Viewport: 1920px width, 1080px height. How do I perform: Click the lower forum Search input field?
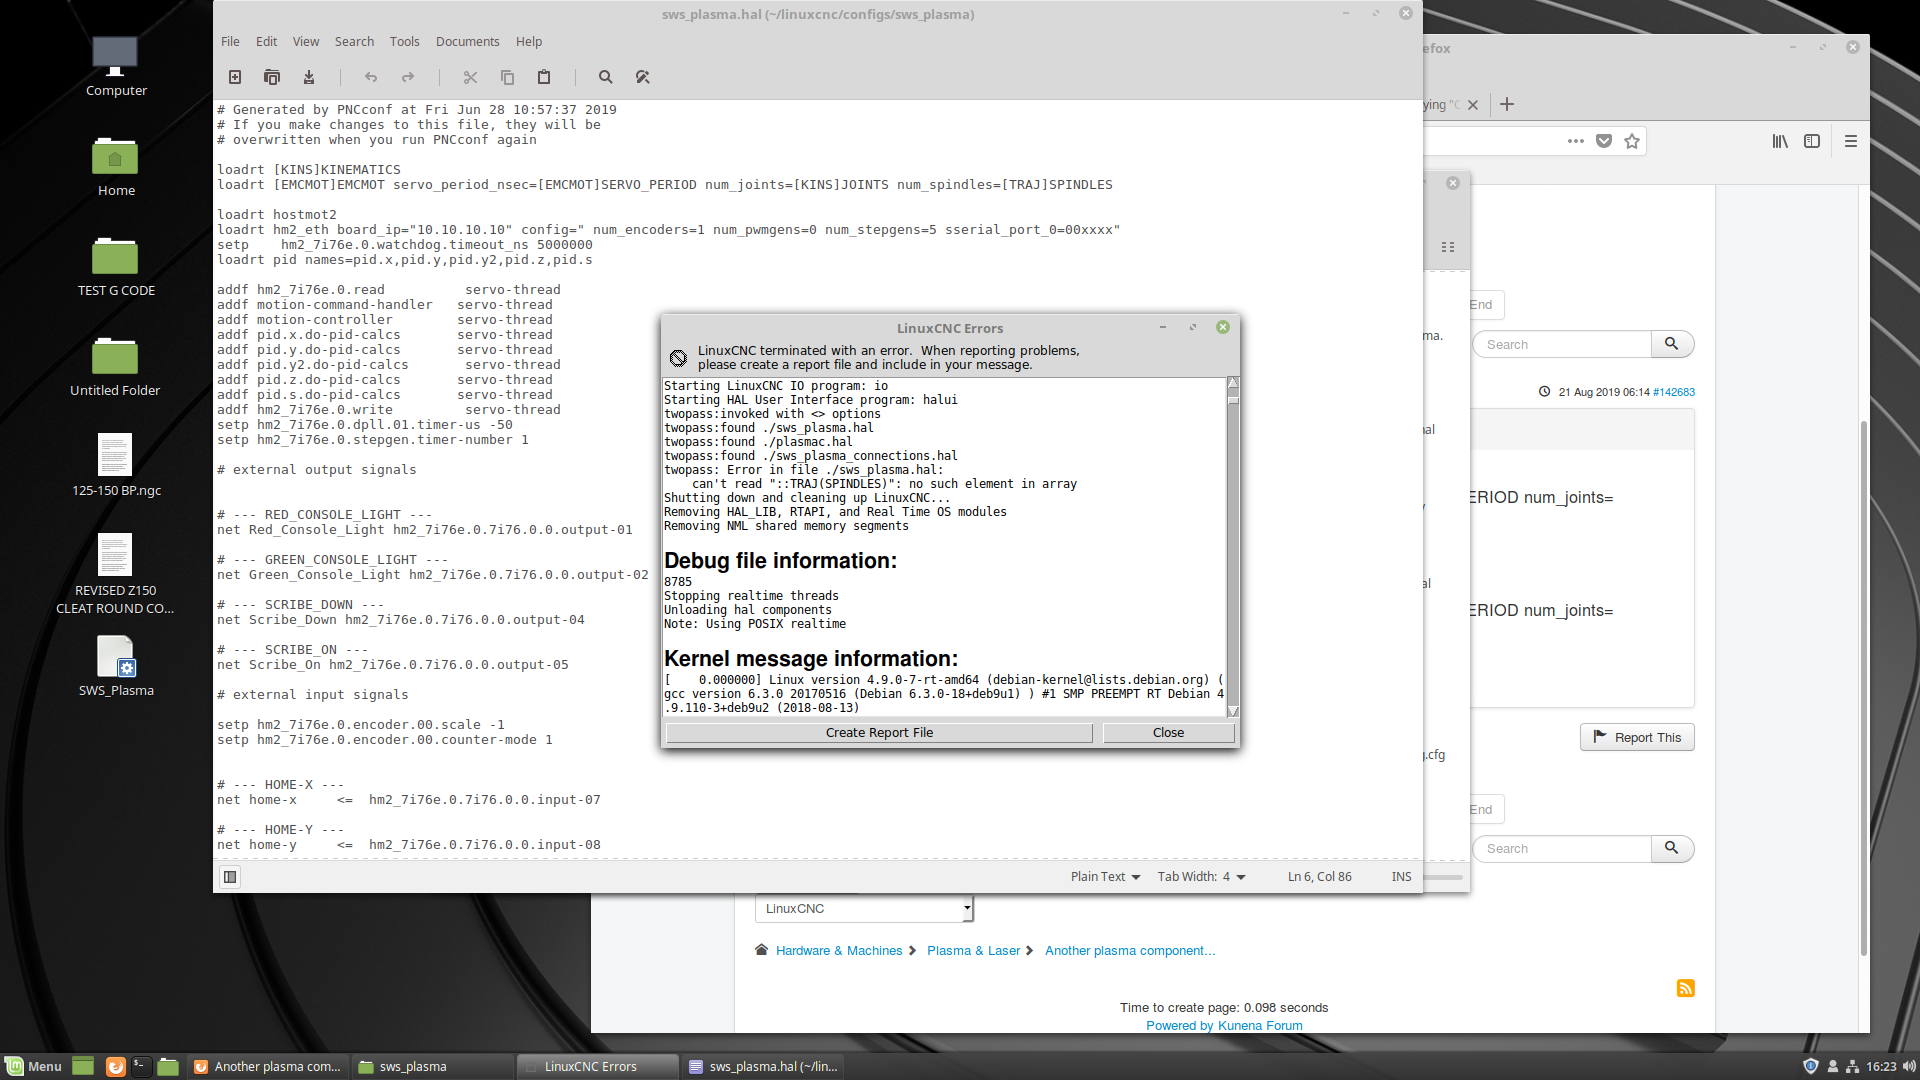tap(1561, 848)
